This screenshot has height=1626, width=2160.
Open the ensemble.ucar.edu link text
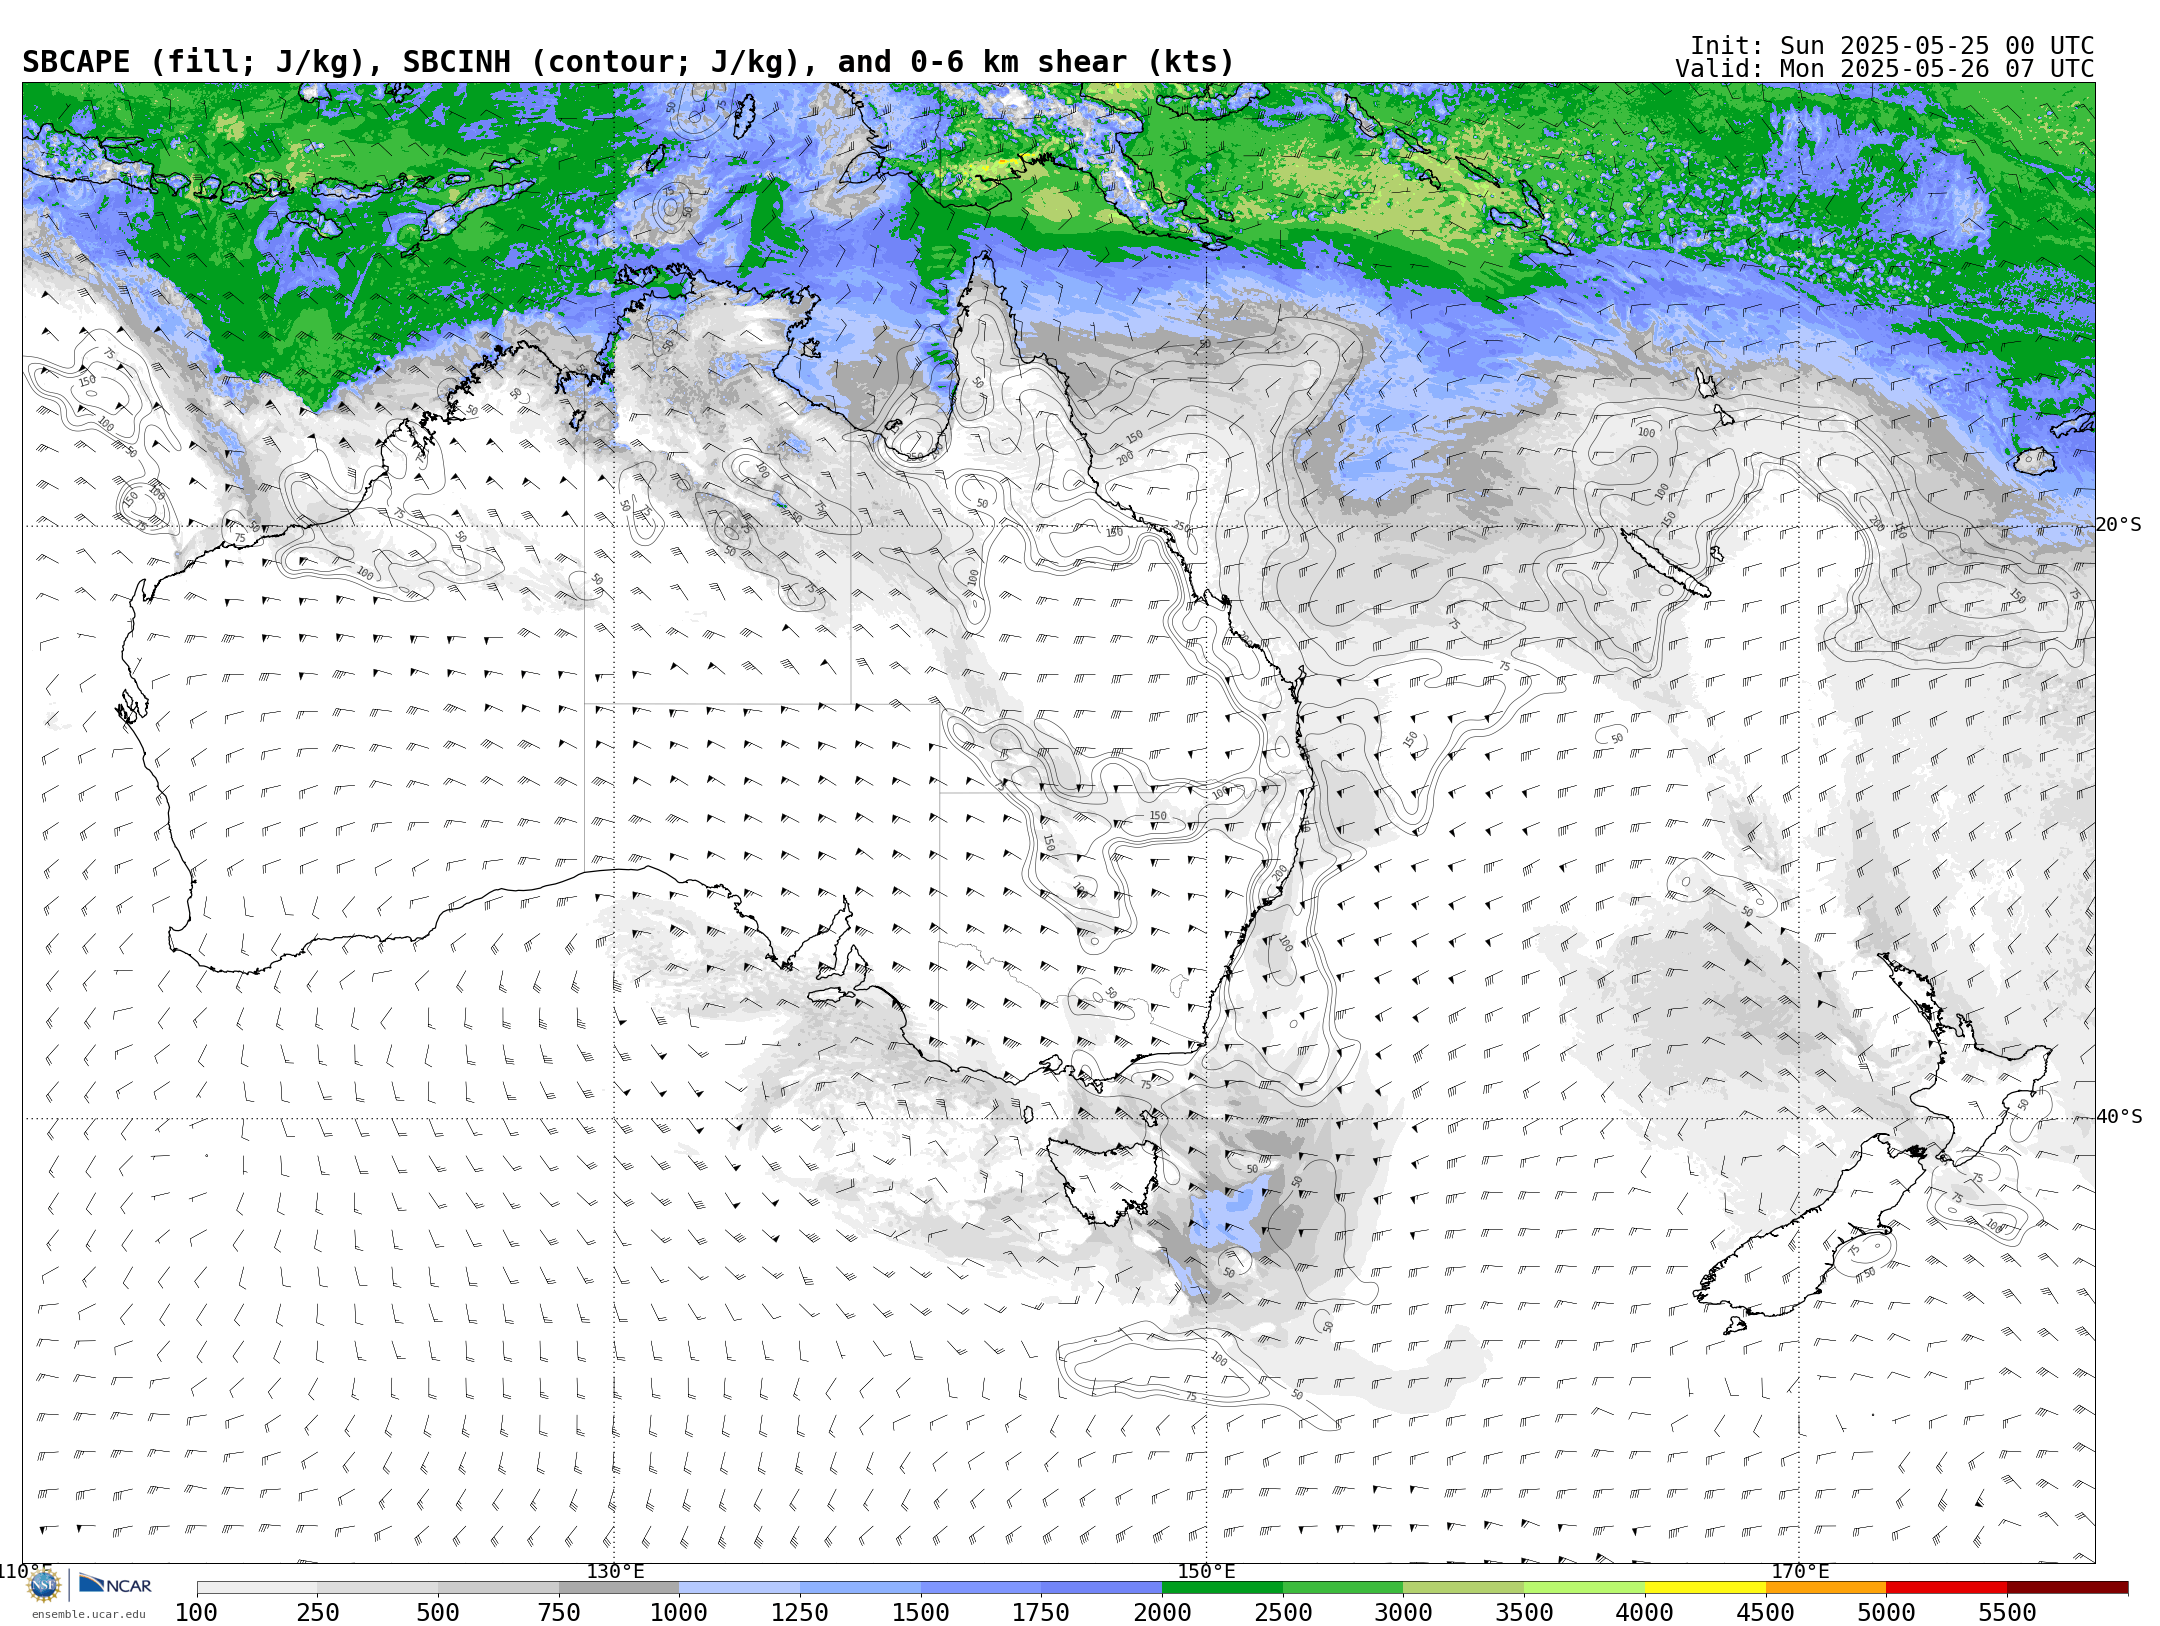tap(88, 1614)
